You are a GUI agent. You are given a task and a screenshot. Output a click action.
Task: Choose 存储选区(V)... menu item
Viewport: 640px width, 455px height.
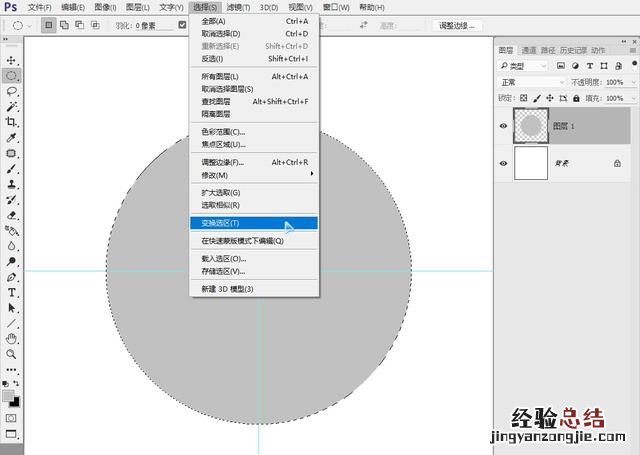click(x=253, y=271)
